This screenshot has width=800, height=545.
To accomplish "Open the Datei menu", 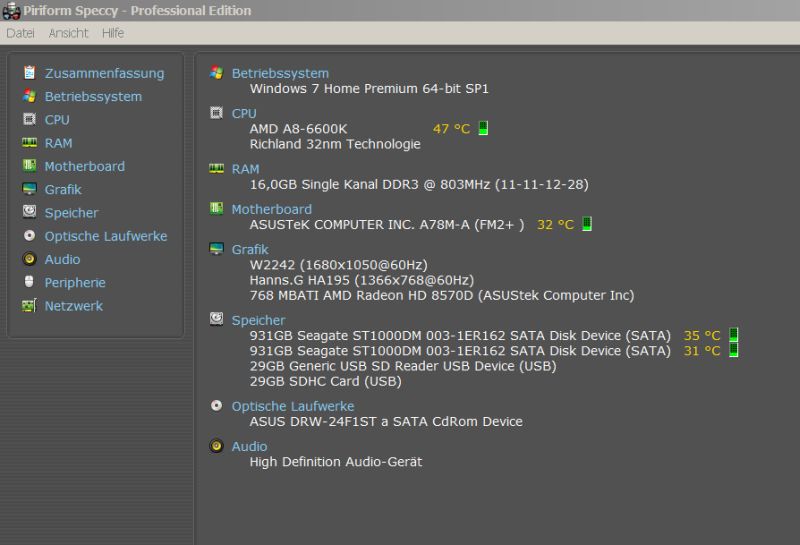I will coord(20,33).
